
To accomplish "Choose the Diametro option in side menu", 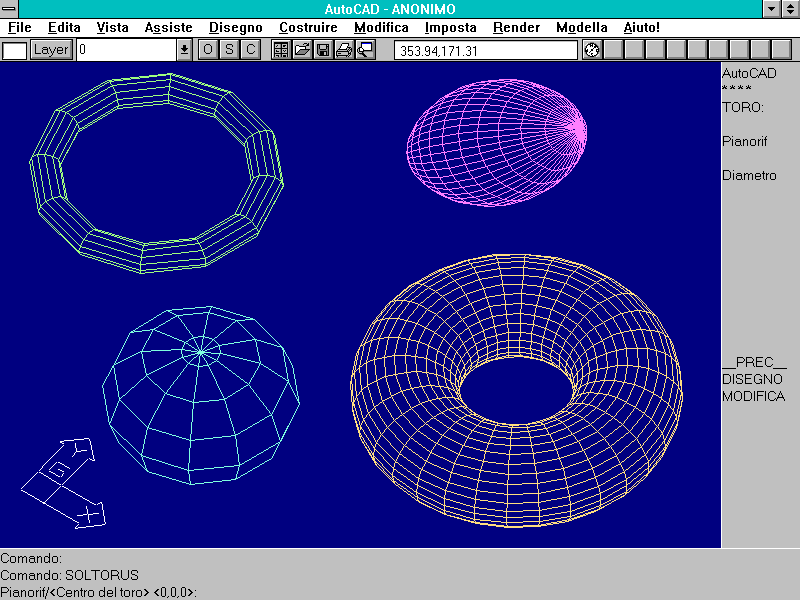I will point(749,176).
